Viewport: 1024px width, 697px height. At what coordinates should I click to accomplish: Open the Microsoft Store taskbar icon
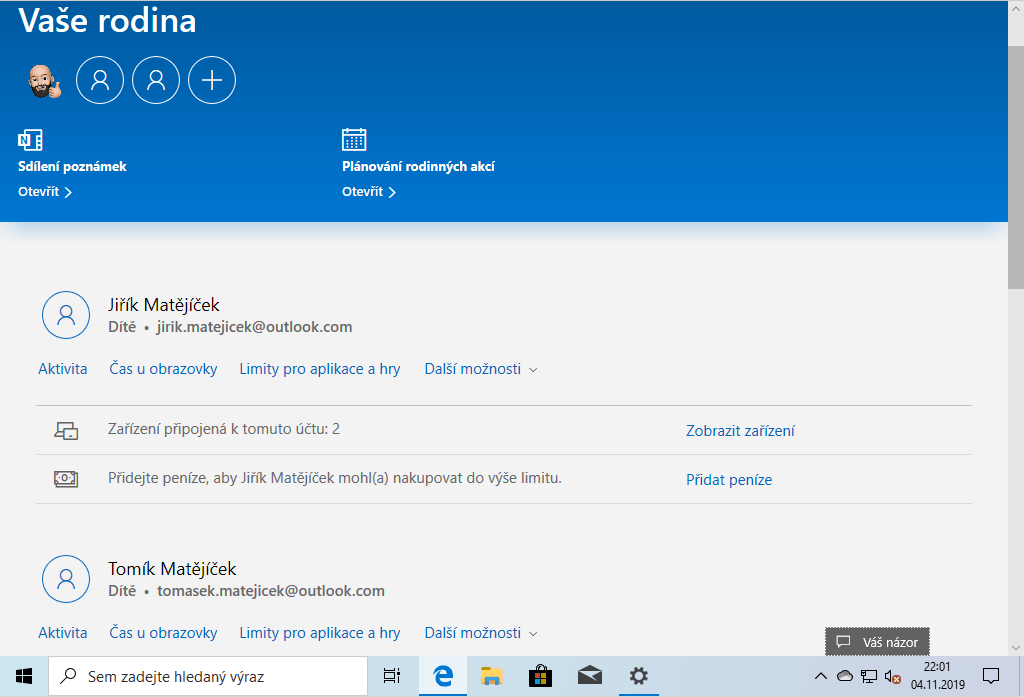(x=540, y=677)
